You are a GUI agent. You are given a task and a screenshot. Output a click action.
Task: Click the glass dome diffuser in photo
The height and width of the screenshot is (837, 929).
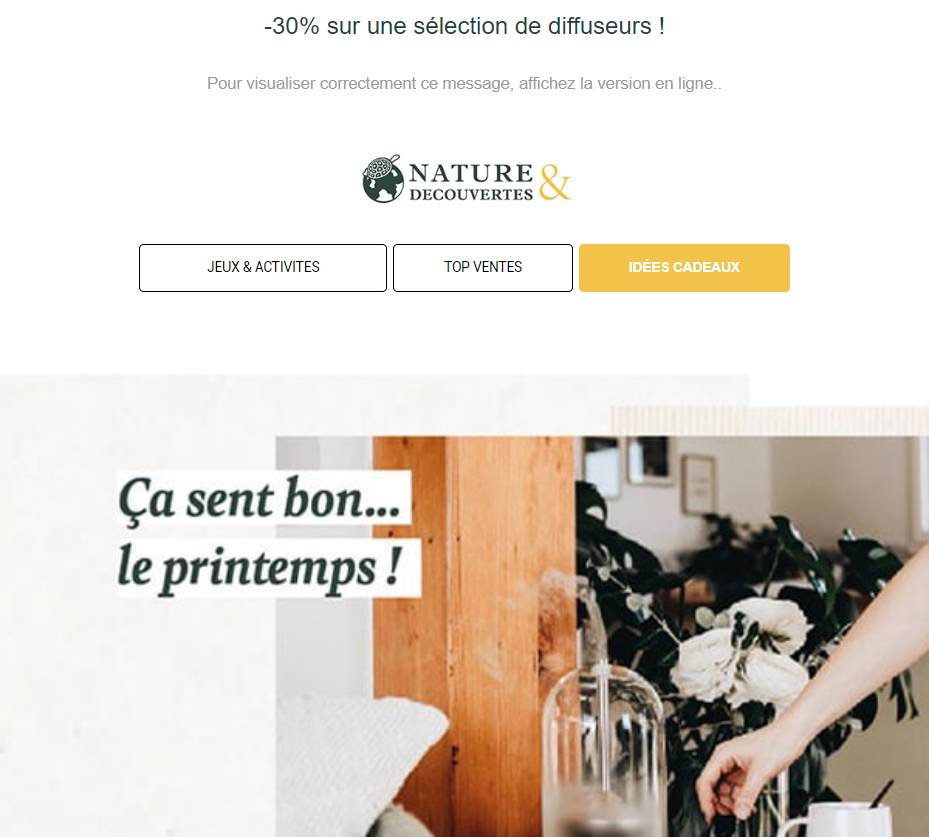click(x=603, y=746)
